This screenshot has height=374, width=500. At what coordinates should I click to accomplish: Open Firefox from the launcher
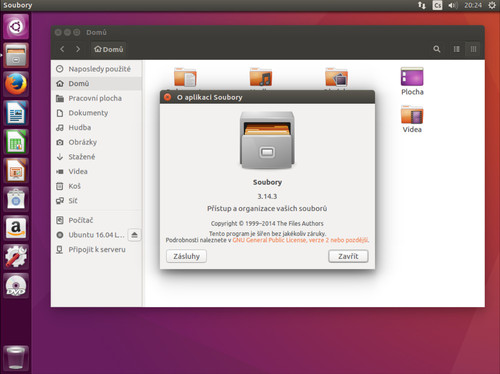pyautogui.click(x=16, y=84)
